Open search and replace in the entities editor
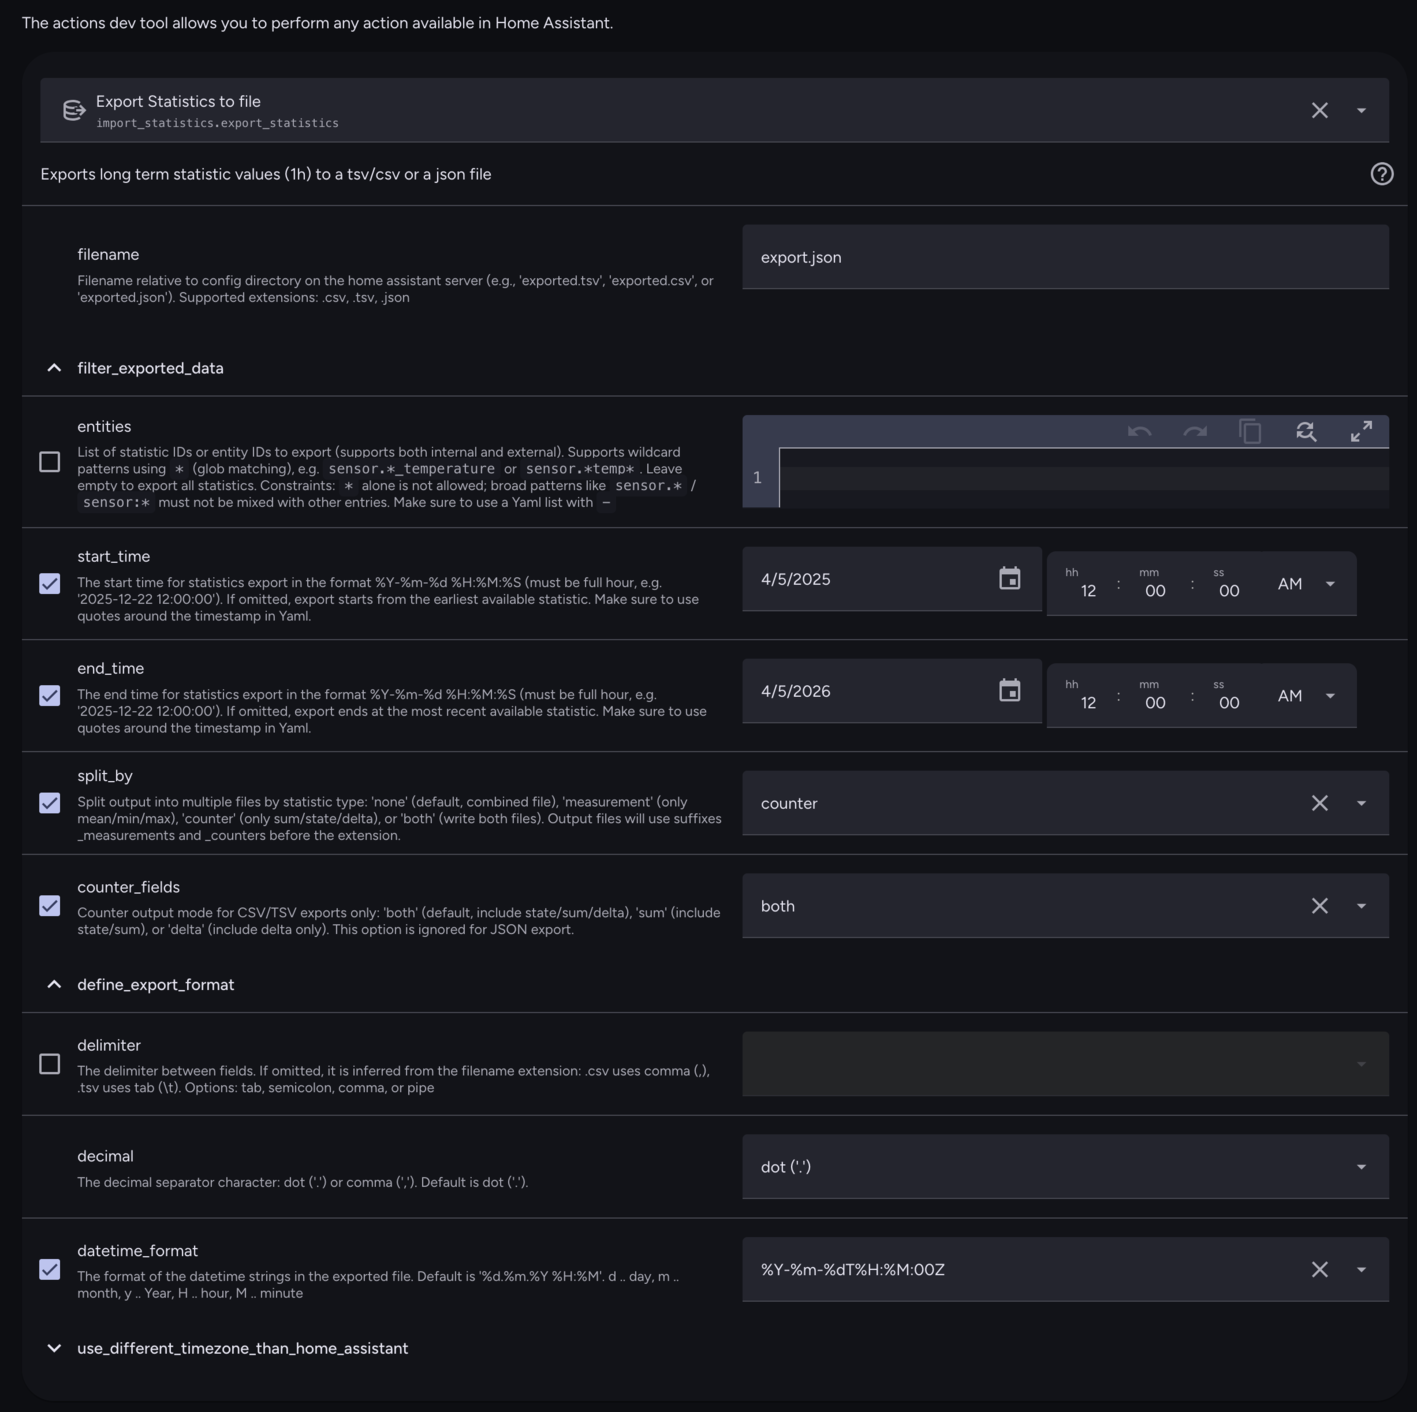 click(x=1306, y=432)
